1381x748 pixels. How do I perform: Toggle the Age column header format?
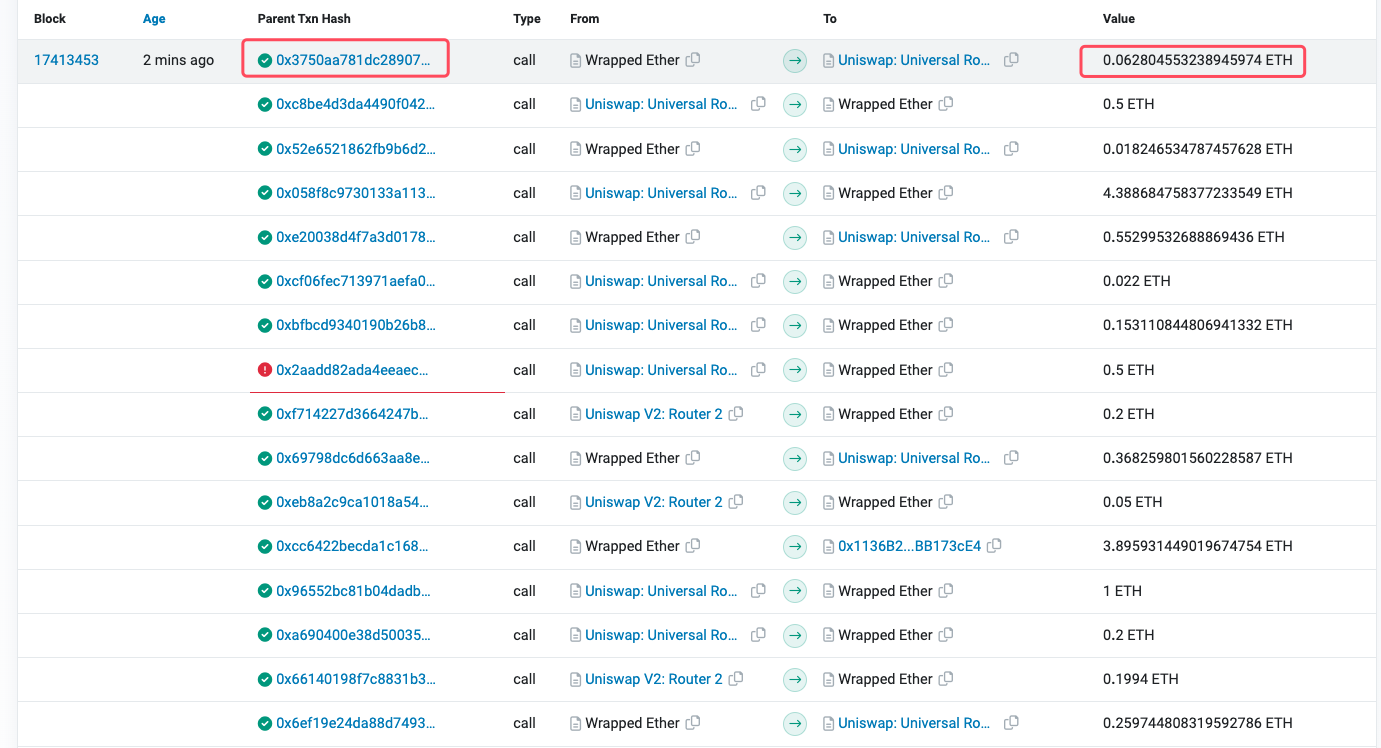(x=154, y=19)
